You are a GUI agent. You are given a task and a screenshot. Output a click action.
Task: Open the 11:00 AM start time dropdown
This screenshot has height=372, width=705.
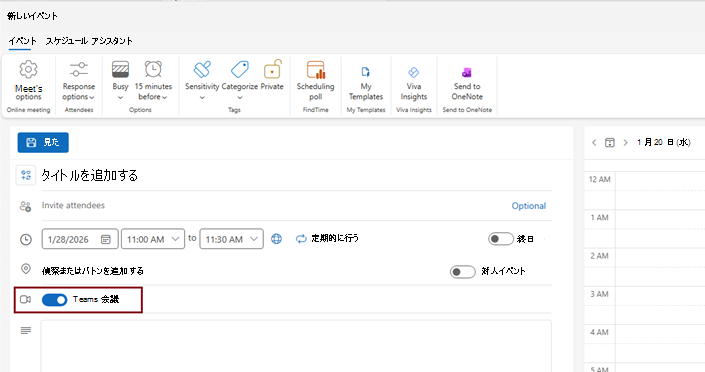[153, 239]
